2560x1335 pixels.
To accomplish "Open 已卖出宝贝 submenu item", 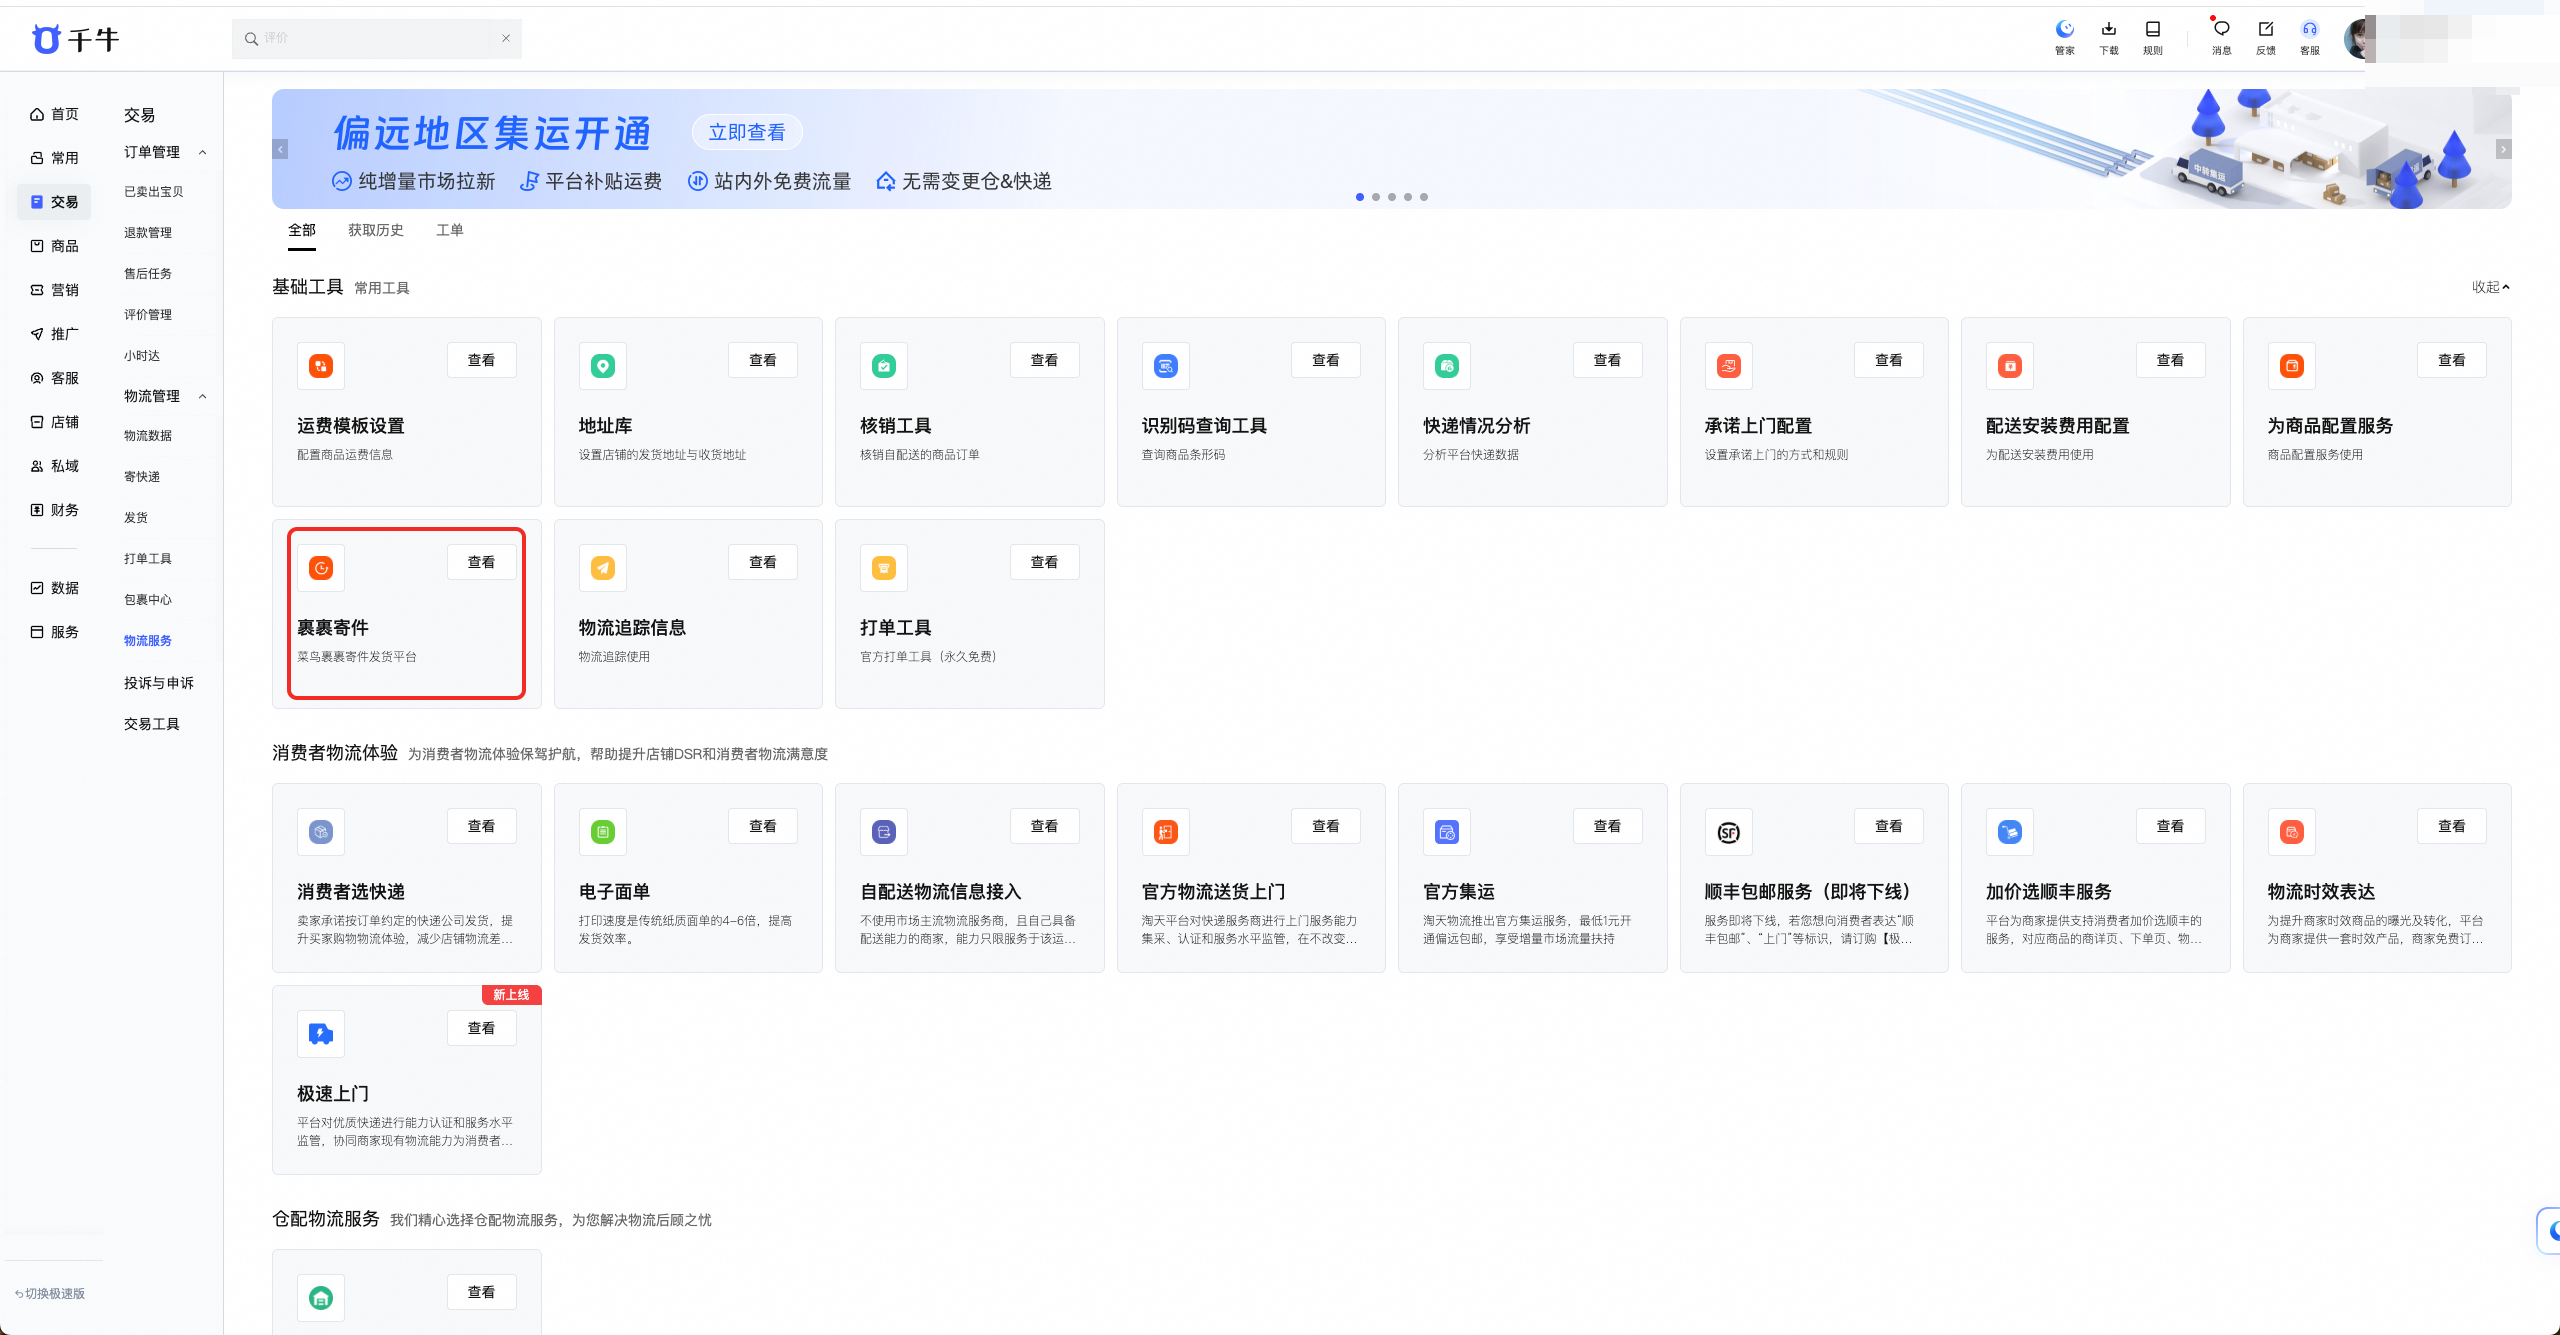I will click(154, 191).
